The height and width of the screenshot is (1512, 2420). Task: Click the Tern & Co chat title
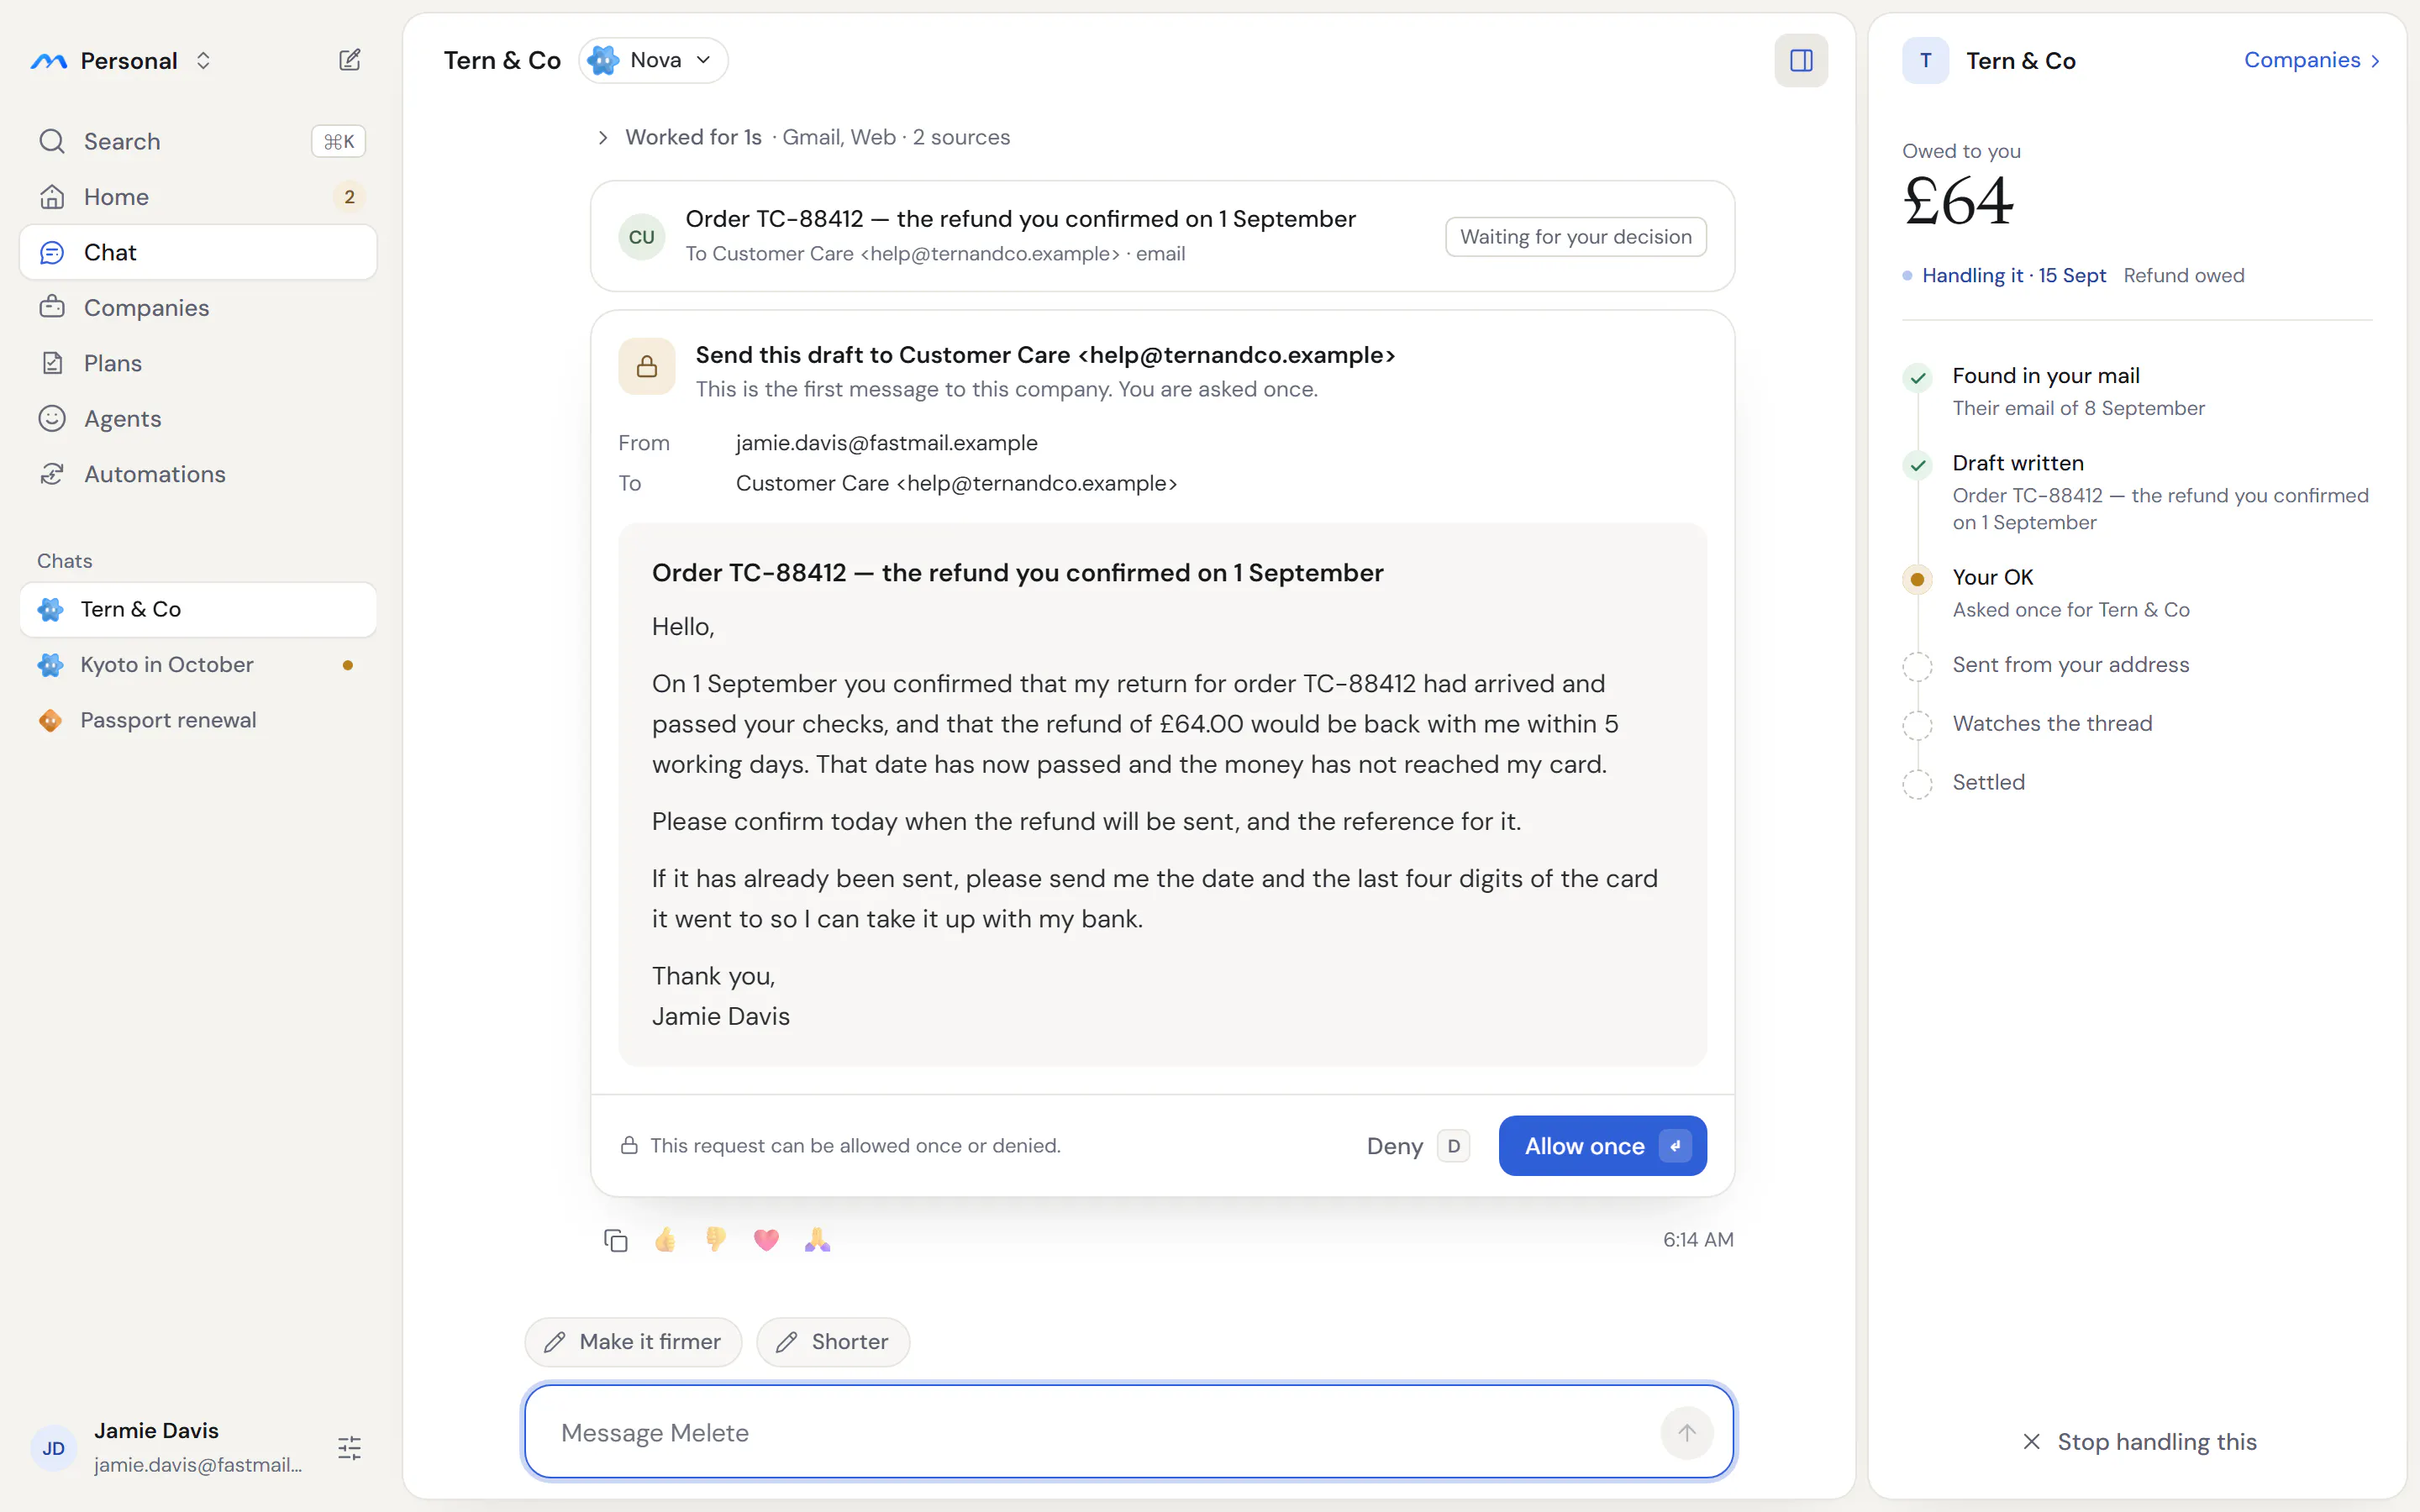pos(502,60)
